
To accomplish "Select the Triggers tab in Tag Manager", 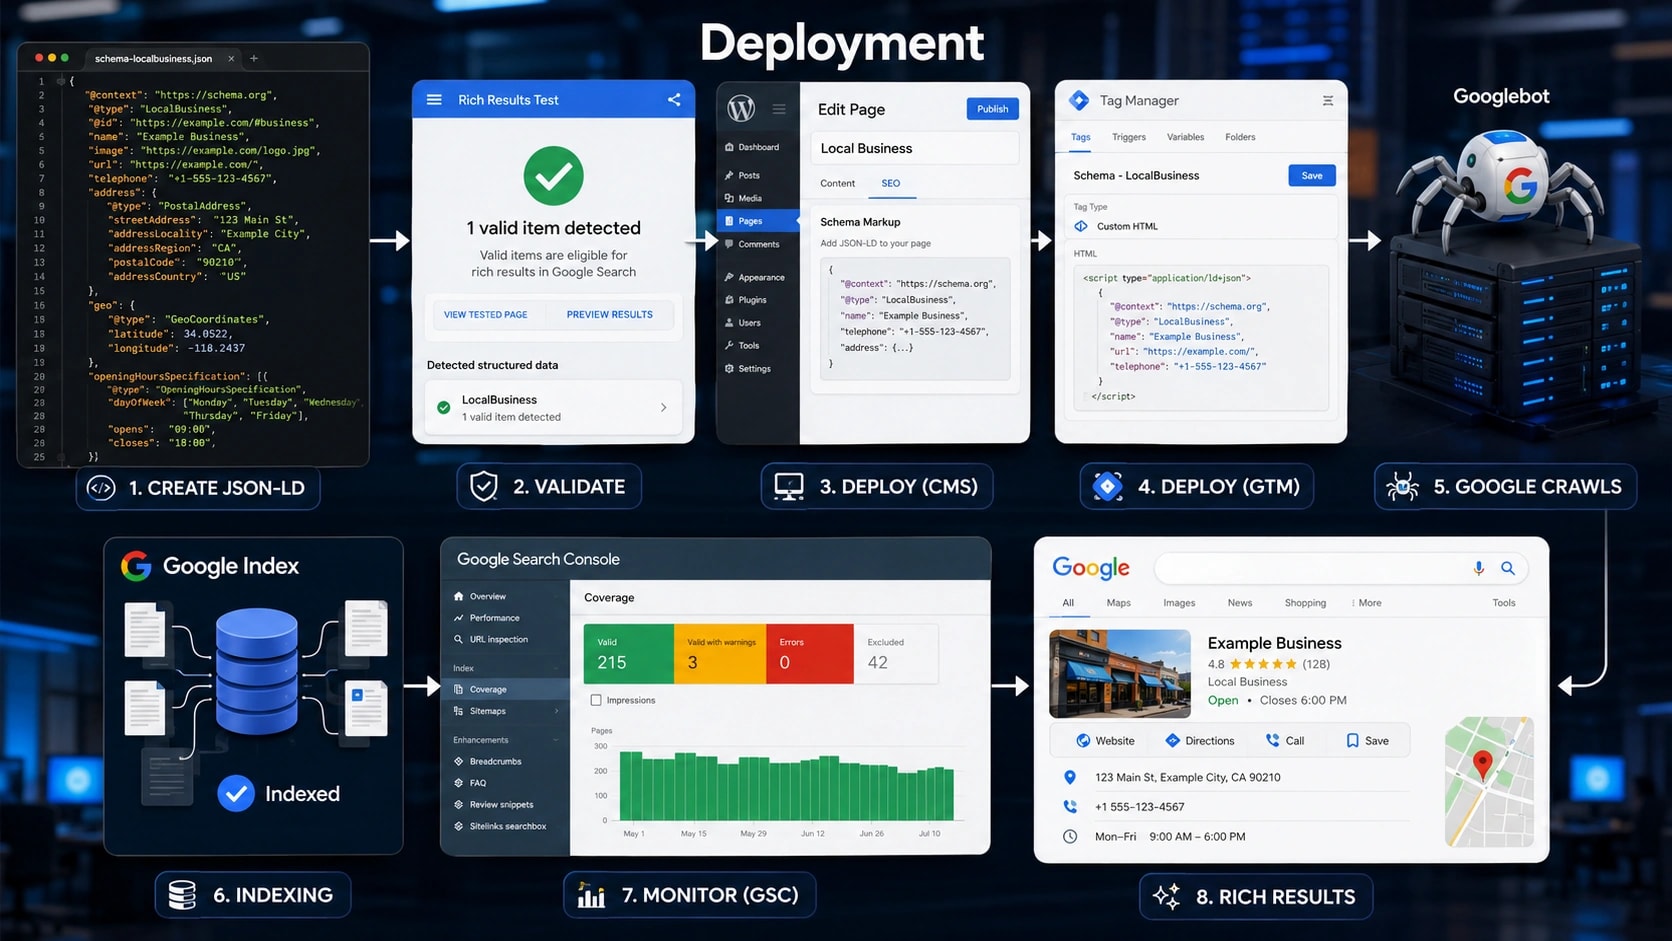I will [x=1129, y=137].
